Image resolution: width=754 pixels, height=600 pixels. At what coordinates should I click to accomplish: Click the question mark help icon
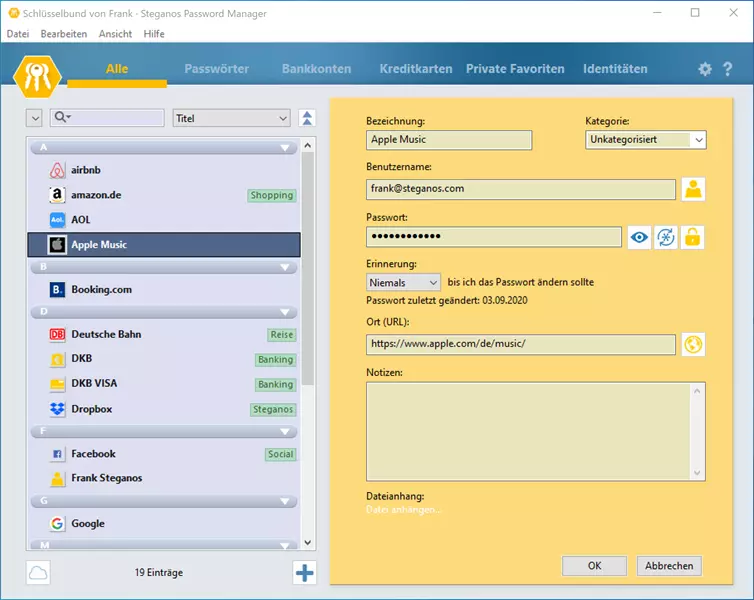(728, 69)
